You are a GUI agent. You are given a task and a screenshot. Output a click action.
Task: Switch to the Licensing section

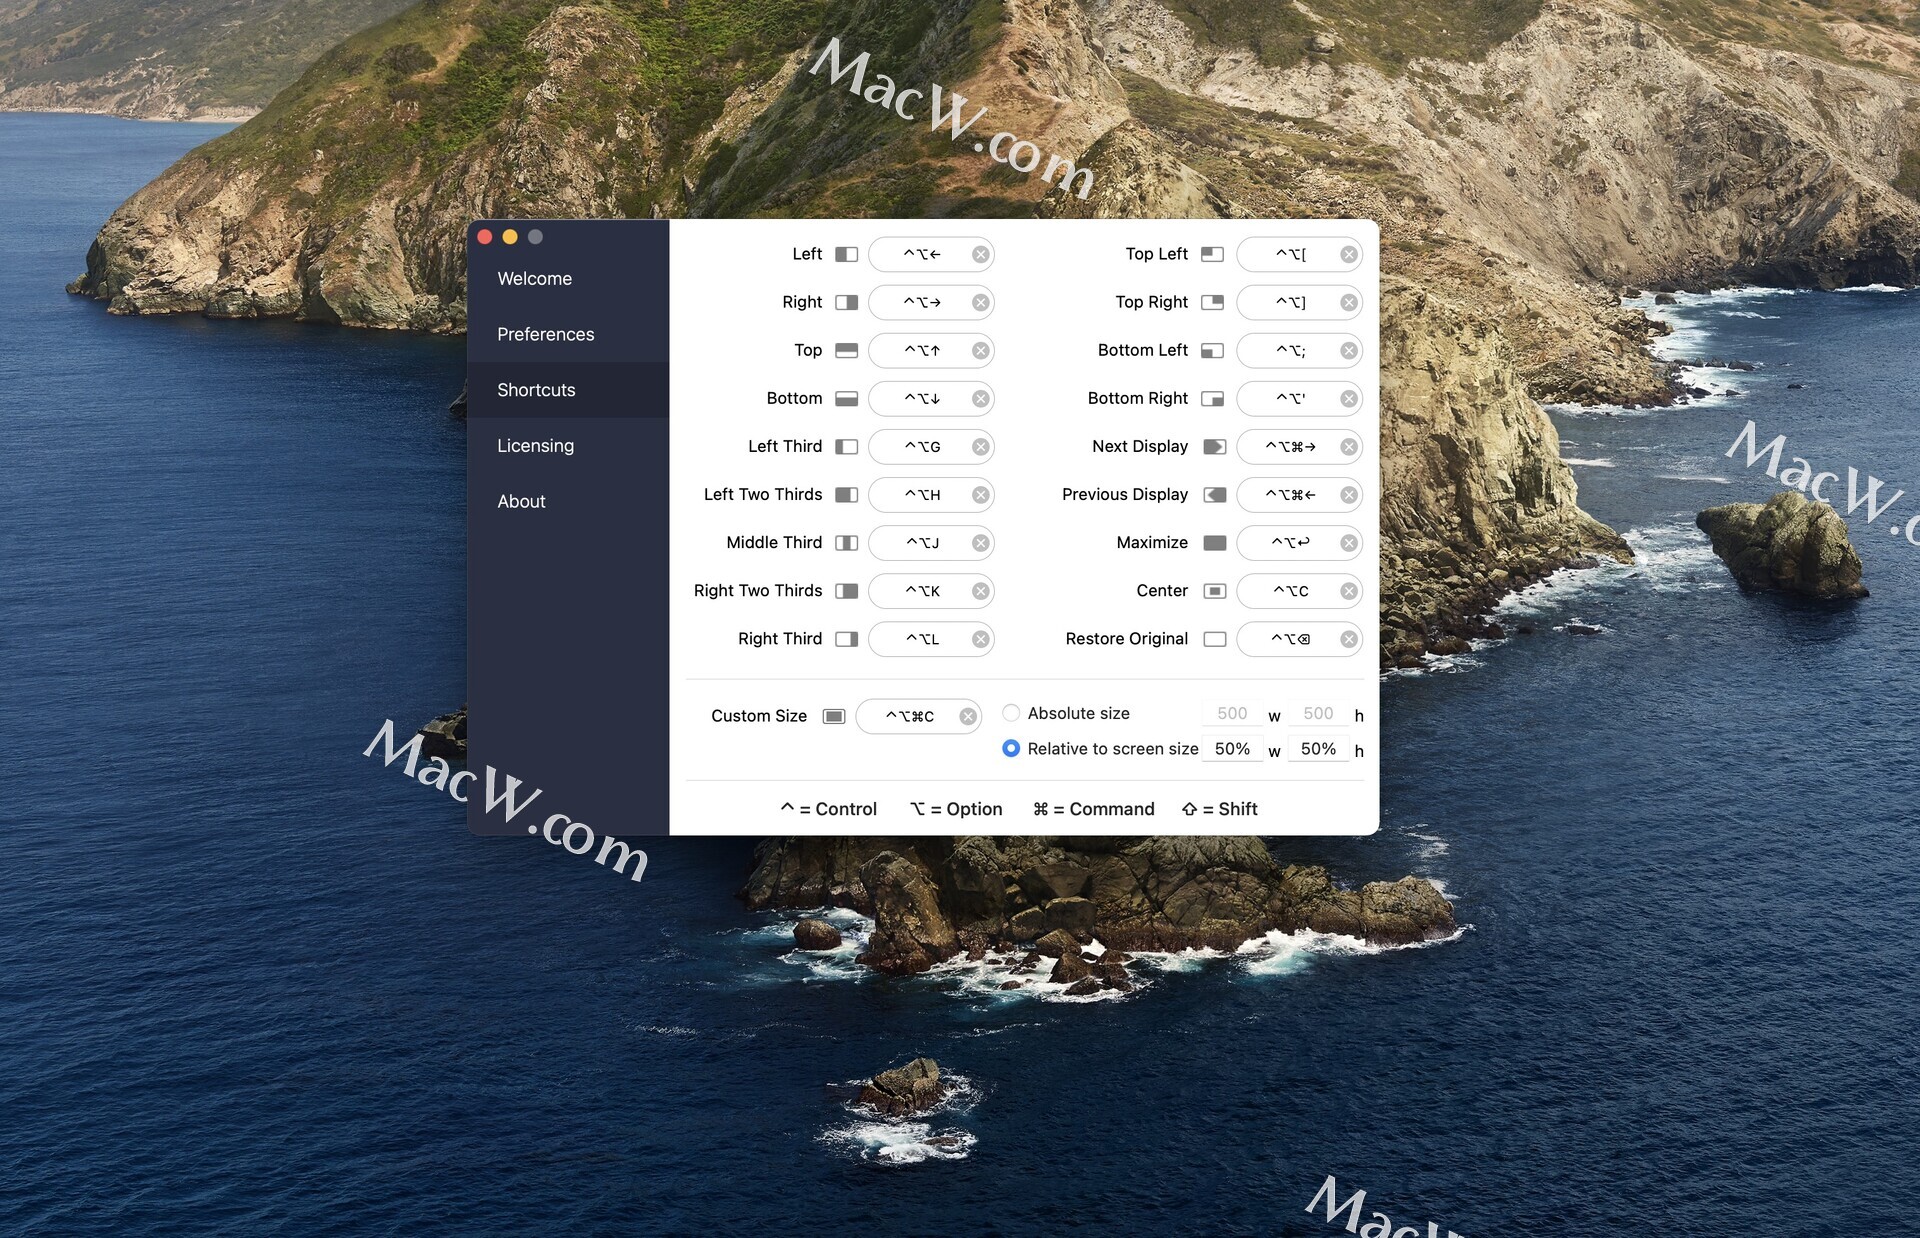(x=535, y=446)
